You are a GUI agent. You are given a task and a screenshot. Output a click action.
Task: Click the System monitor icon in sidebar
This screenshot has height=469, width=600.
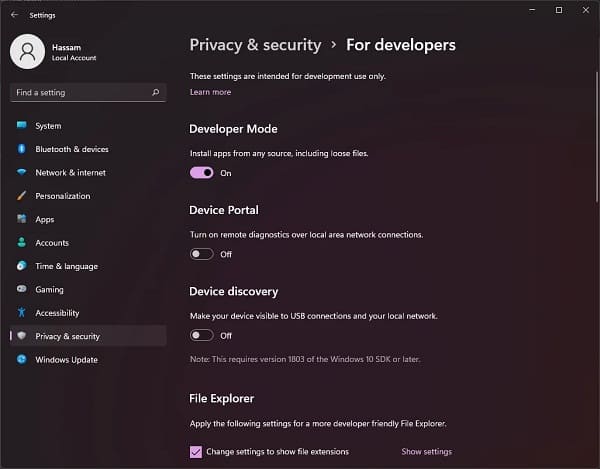pos(21,126)
